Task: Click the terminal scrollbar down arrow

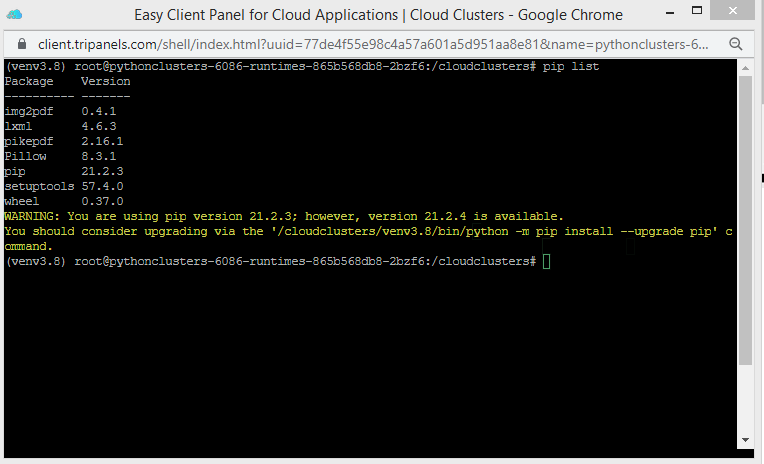Action: pyautogui.click(x=745, y=440)
